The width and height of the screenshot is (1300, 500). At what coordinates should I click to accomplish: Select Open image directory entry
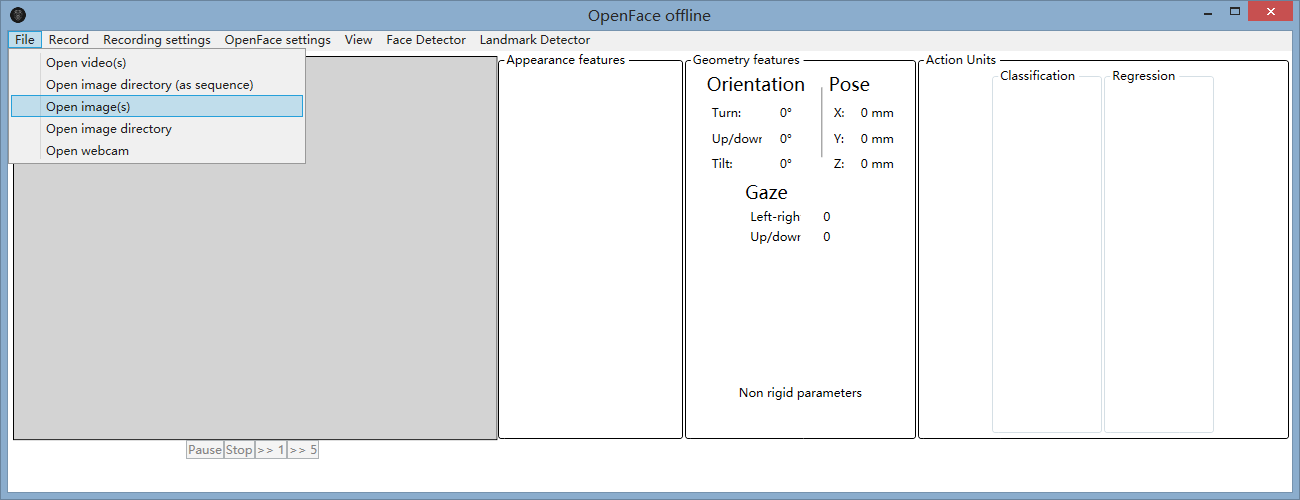(157, 129)
